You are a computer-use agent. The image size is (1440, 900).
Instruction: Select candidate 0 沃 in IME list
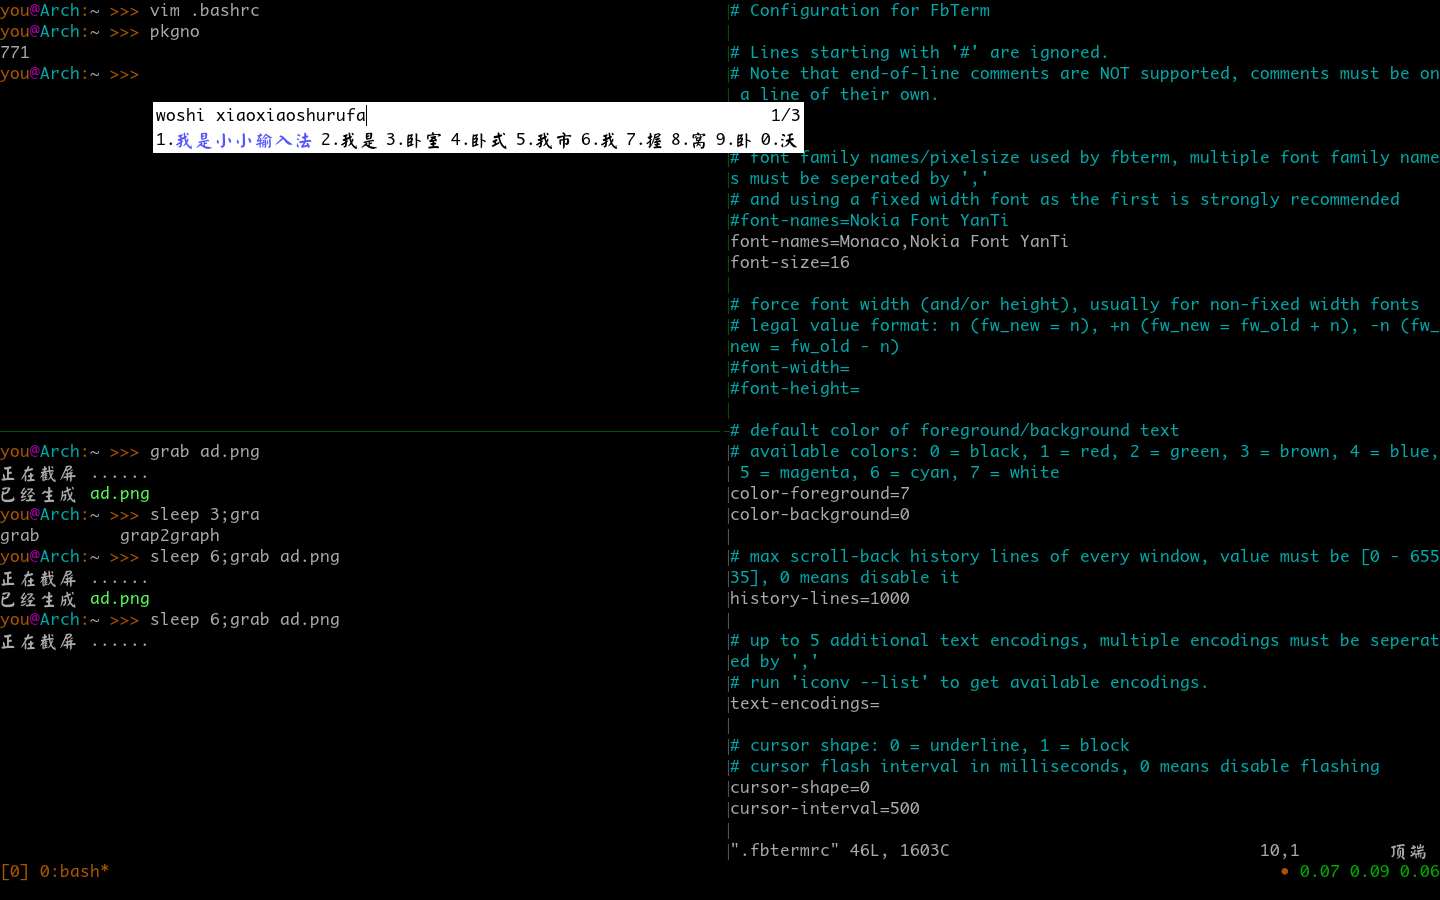coord(779,140)
